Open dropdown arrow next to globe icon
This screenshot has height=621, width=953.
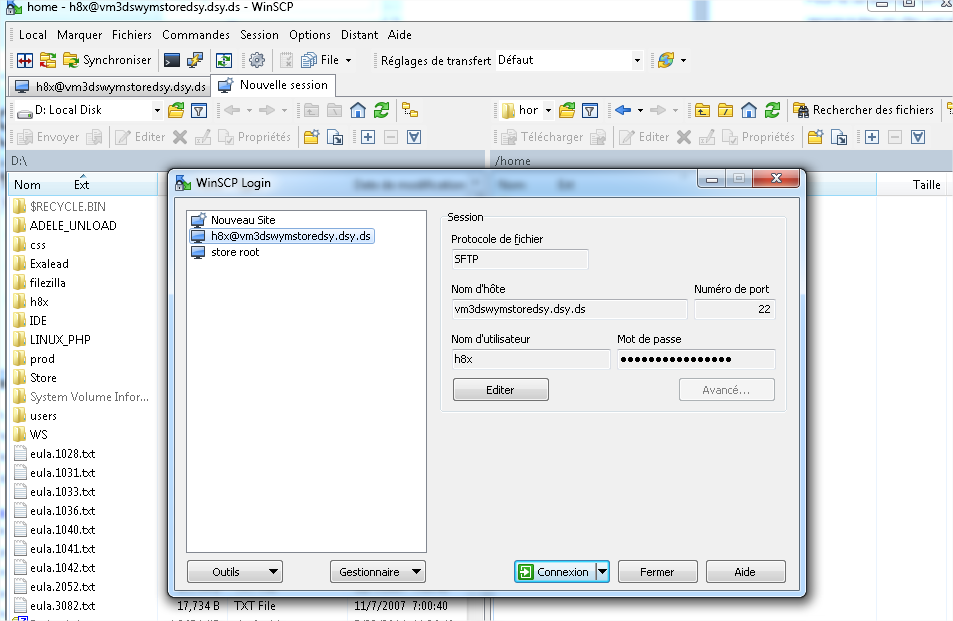[x=684, y=60]
